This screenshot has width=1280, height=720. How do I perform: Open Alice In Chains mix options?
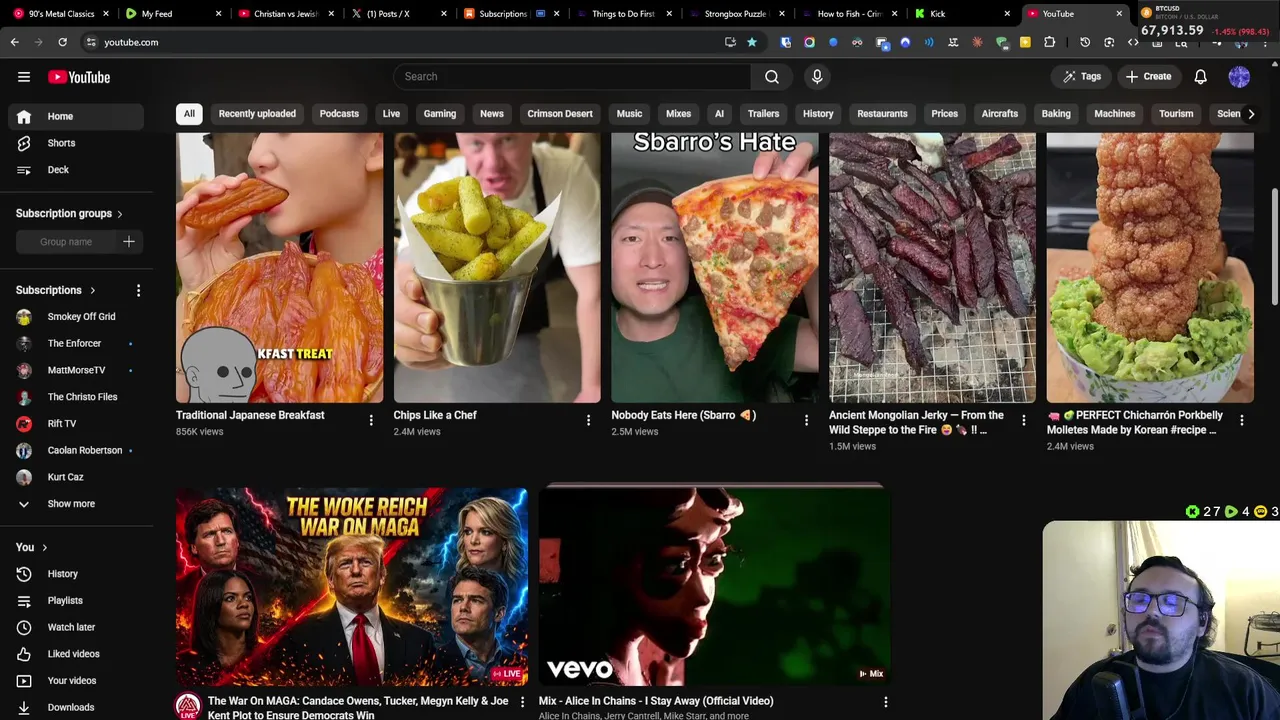pyautogui.click(x=885, y=703)
